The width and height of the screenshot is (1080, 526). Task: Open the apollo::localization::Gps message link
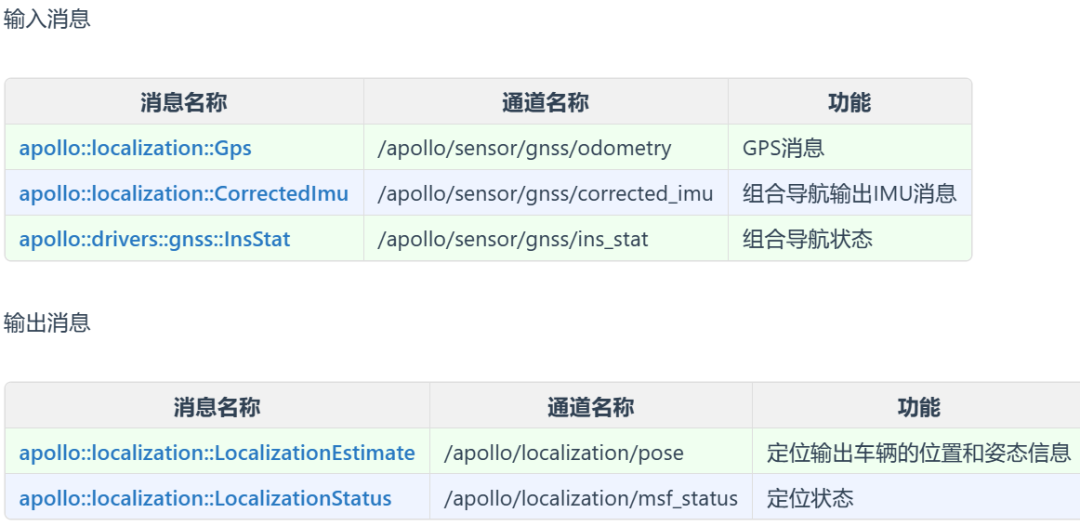pyautogui.click(x=135, y=148)
